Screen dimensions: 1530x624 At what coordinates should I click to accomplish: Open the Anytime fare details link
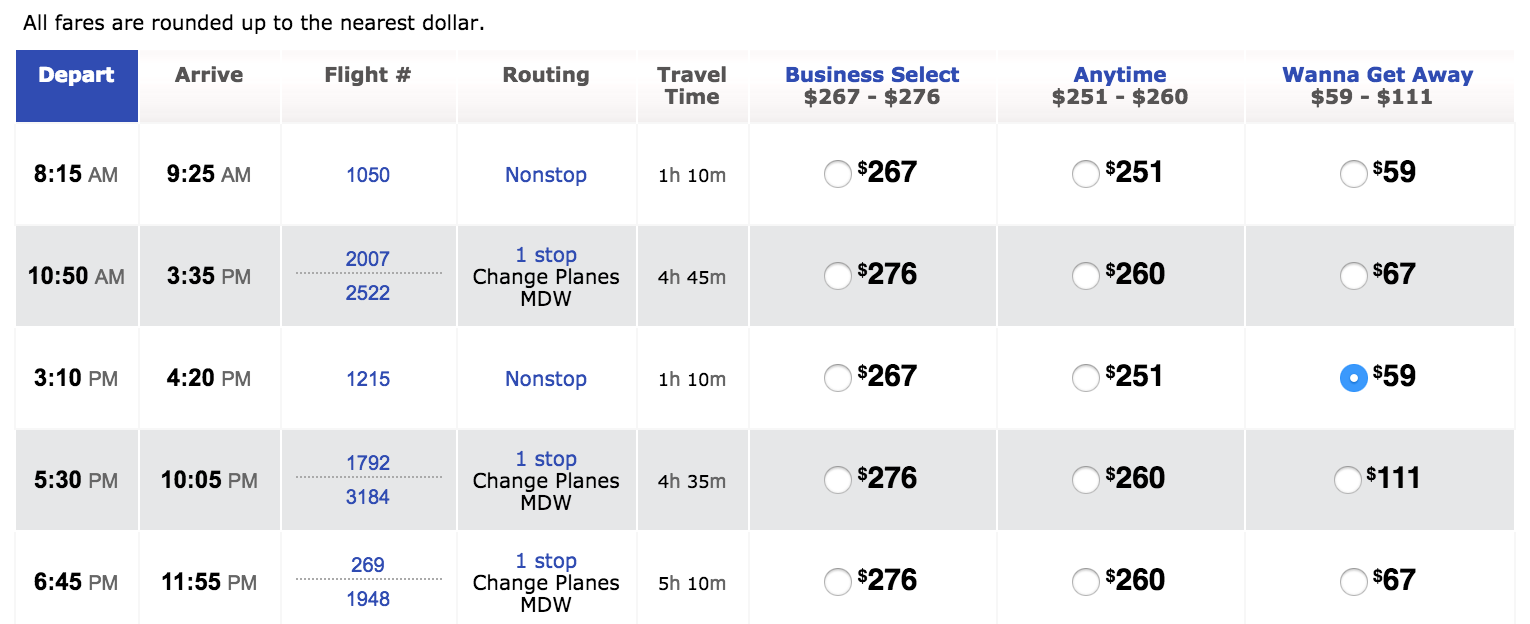coord(1120,75)
